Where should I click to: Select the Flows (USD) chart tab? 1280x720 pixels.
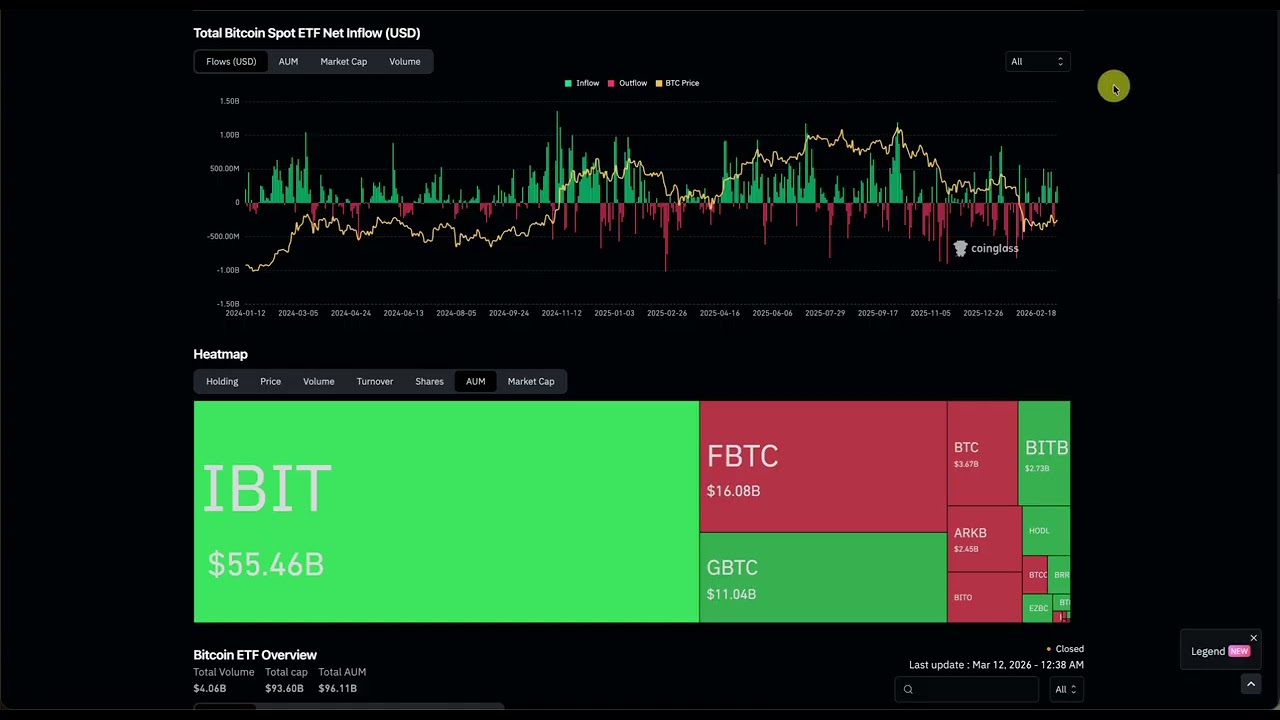pyautogui.click(x=231, y=62)
